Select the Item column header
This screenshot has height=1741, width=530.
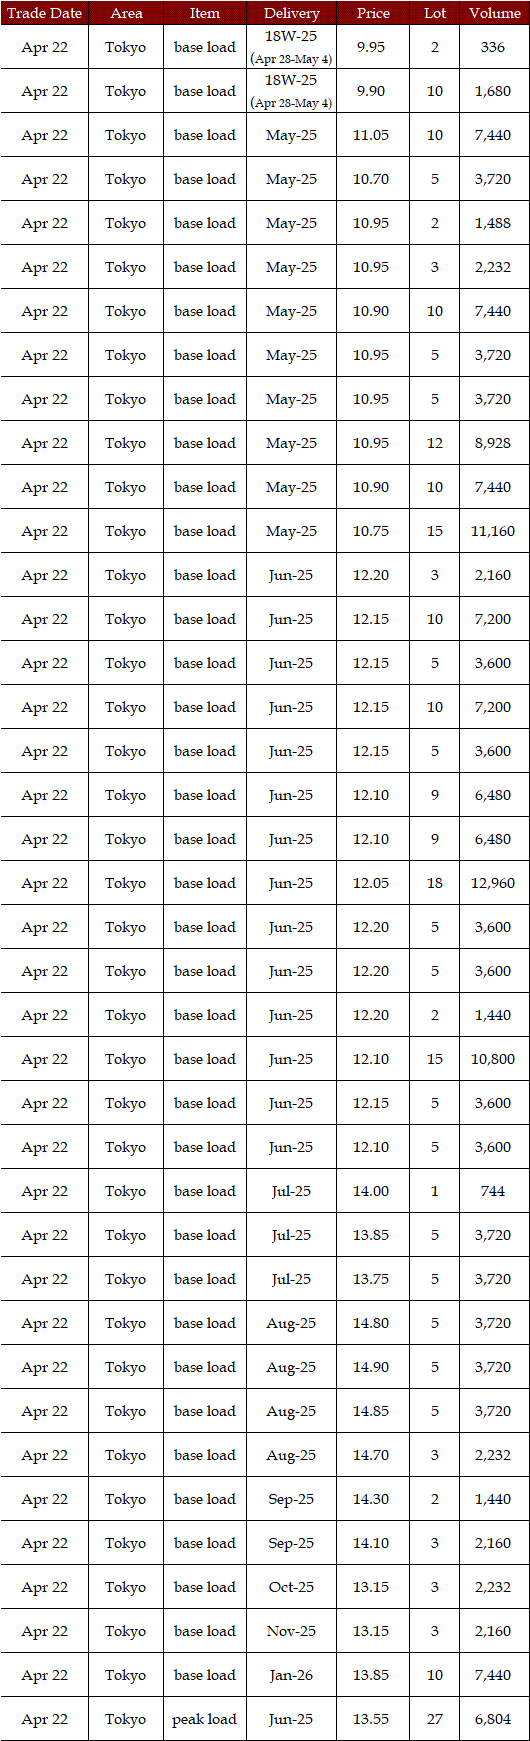205,13
